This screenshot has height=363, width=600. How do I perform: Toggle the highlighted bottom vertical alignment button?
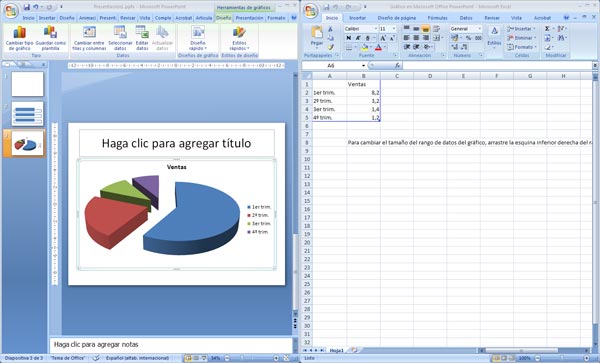coord(425,29)
